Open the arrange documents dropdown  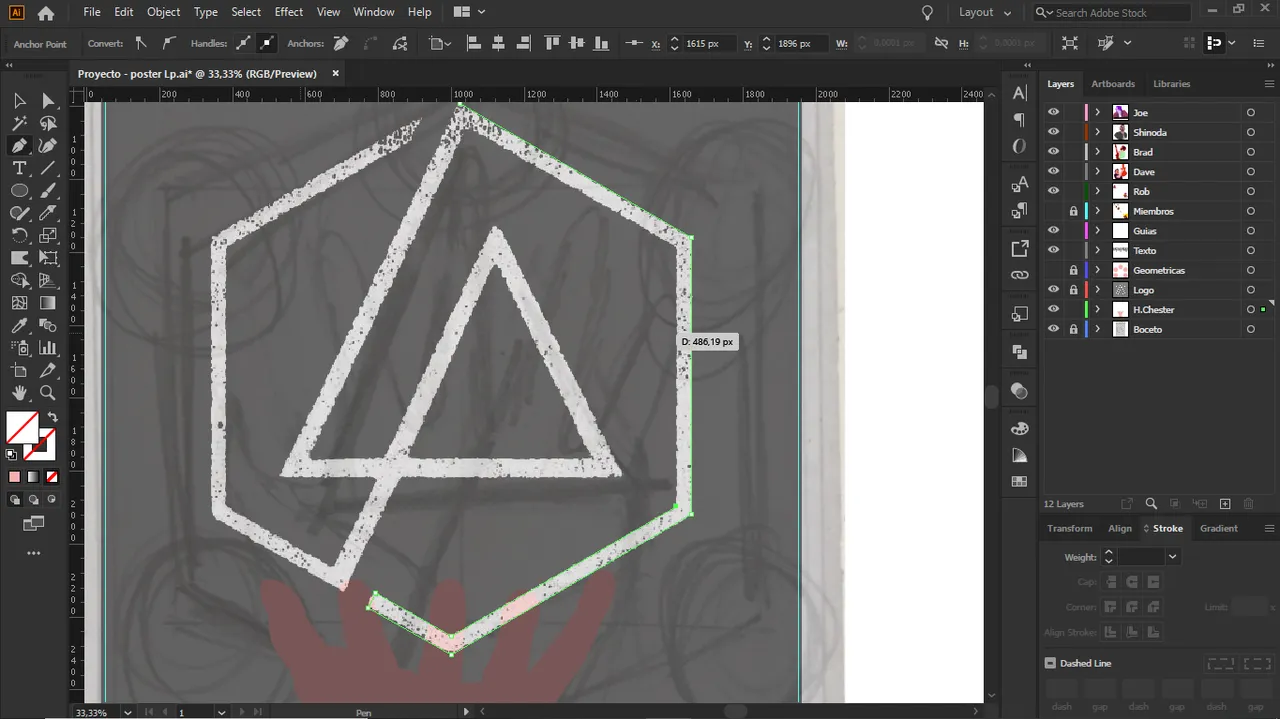(x=469, y=12)
